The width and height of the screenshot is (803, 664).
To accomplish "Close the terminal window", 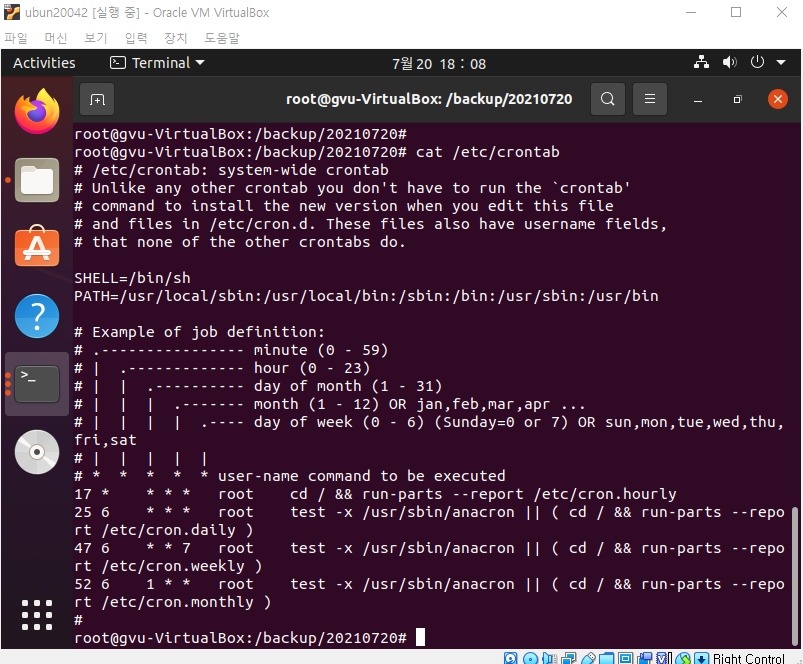I will [777, 99].
